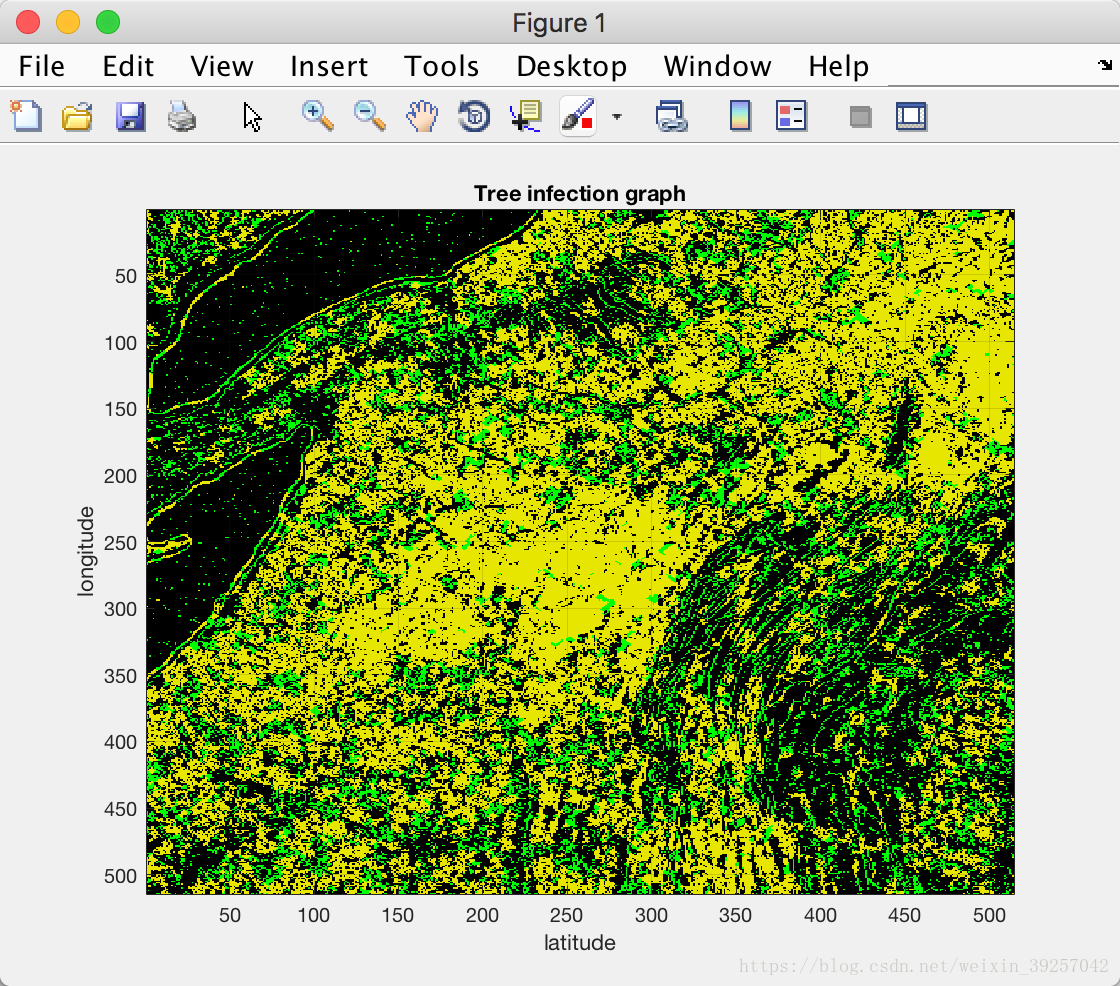Enable the Data Cursor tool
Image resolution: width=1120 pixels, height=986 pixels.
coord(526,116)
